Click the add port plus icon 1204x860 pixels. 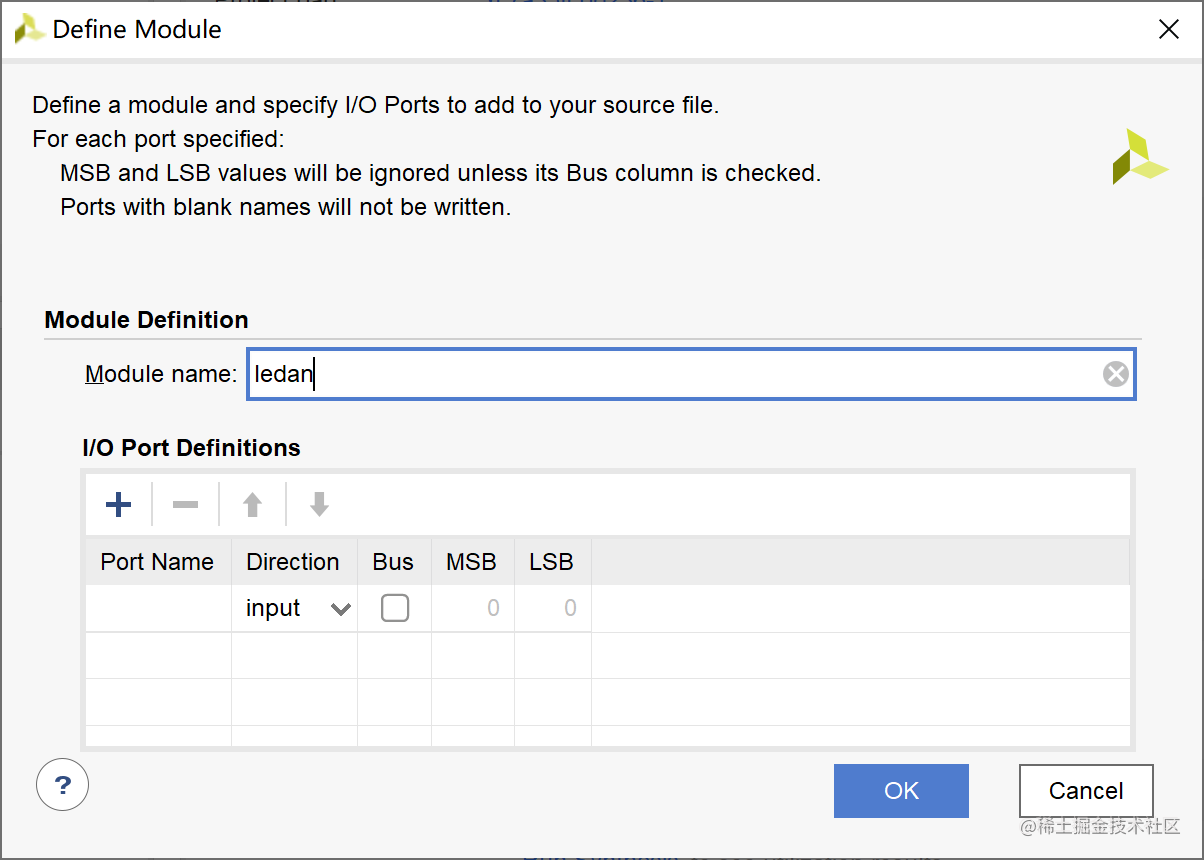tap(118, 505)
